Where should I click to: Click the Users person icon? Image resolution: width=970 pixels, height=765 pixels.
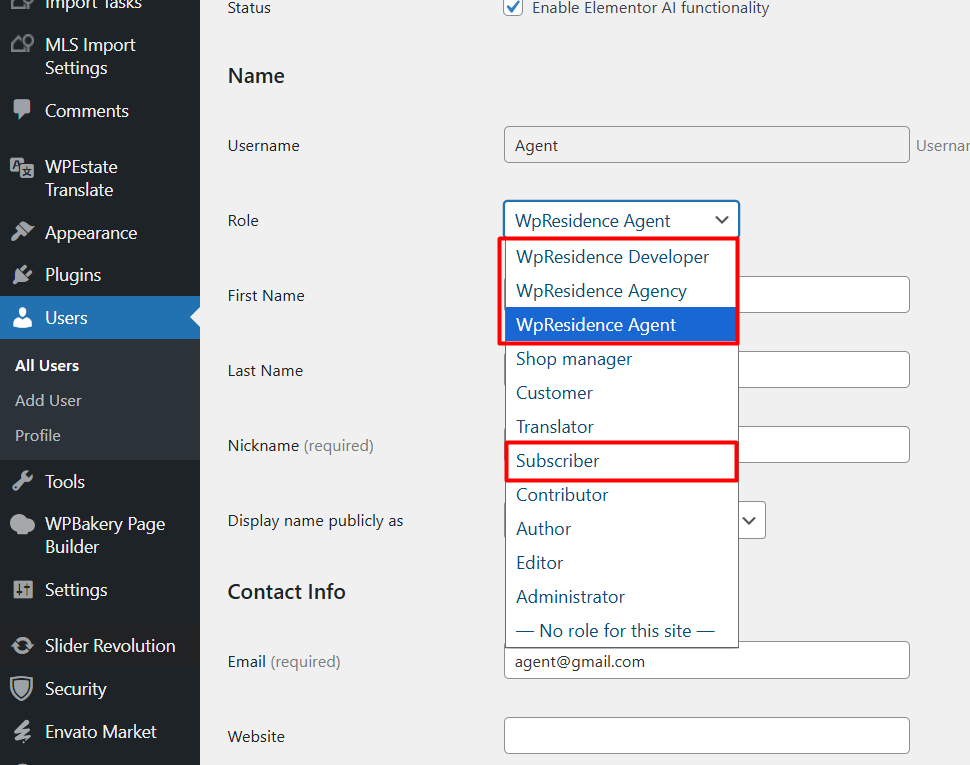[22, 317]
